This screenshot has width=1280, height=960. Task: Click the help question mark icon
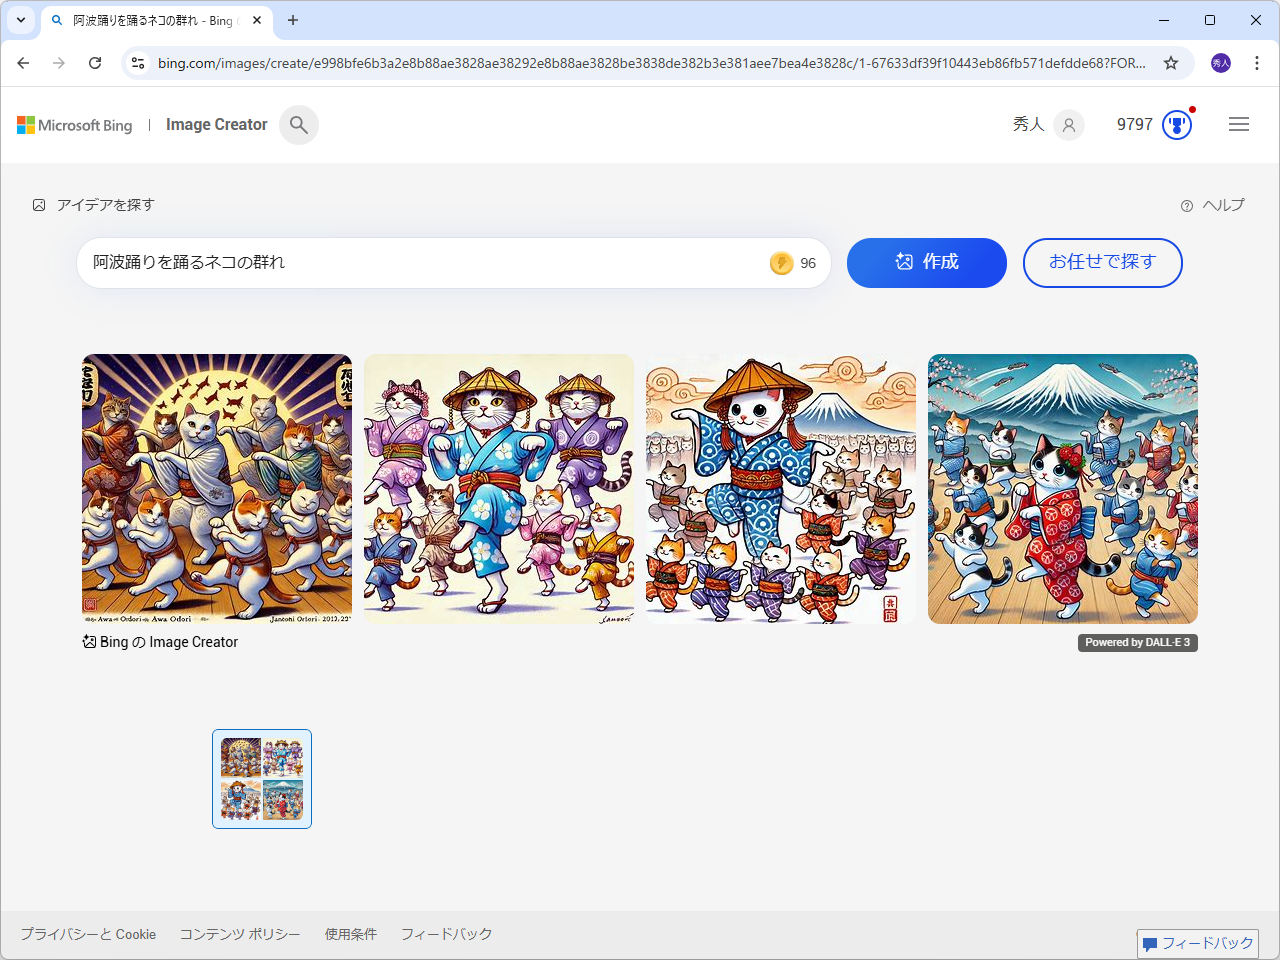point(1186,205)
